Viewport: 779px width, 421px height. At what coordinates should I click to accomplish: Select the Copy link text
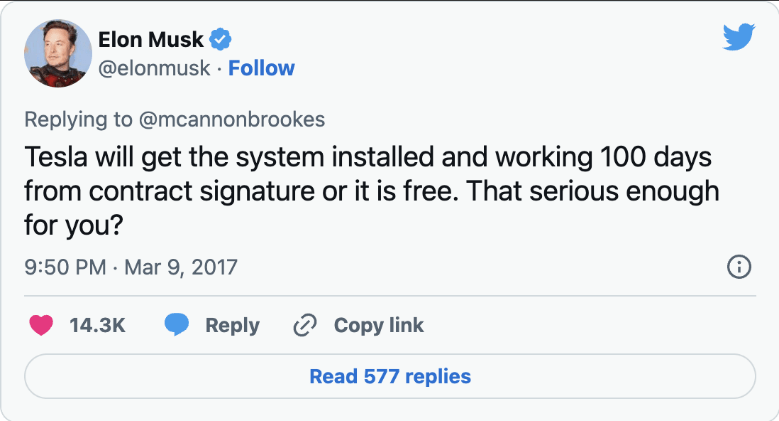pos(379,326)
